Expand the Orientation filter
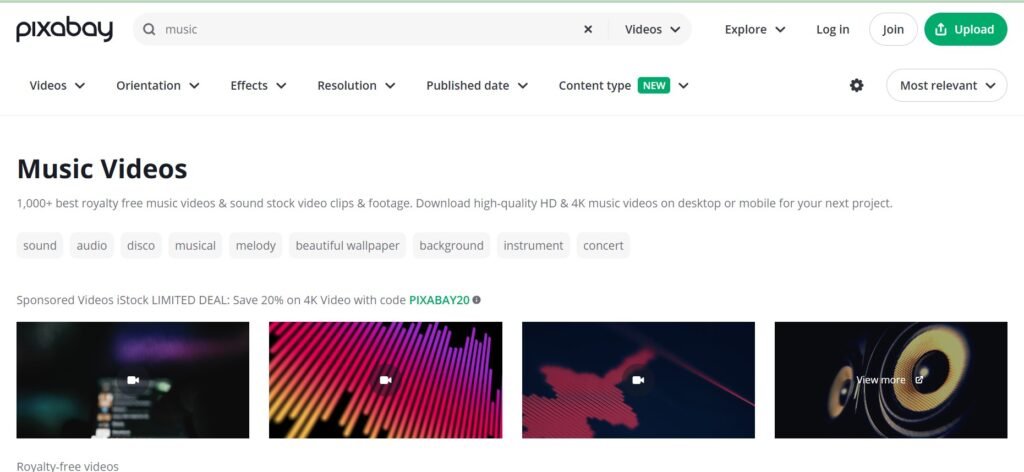The image size is (1024, 472). (158, 86)
